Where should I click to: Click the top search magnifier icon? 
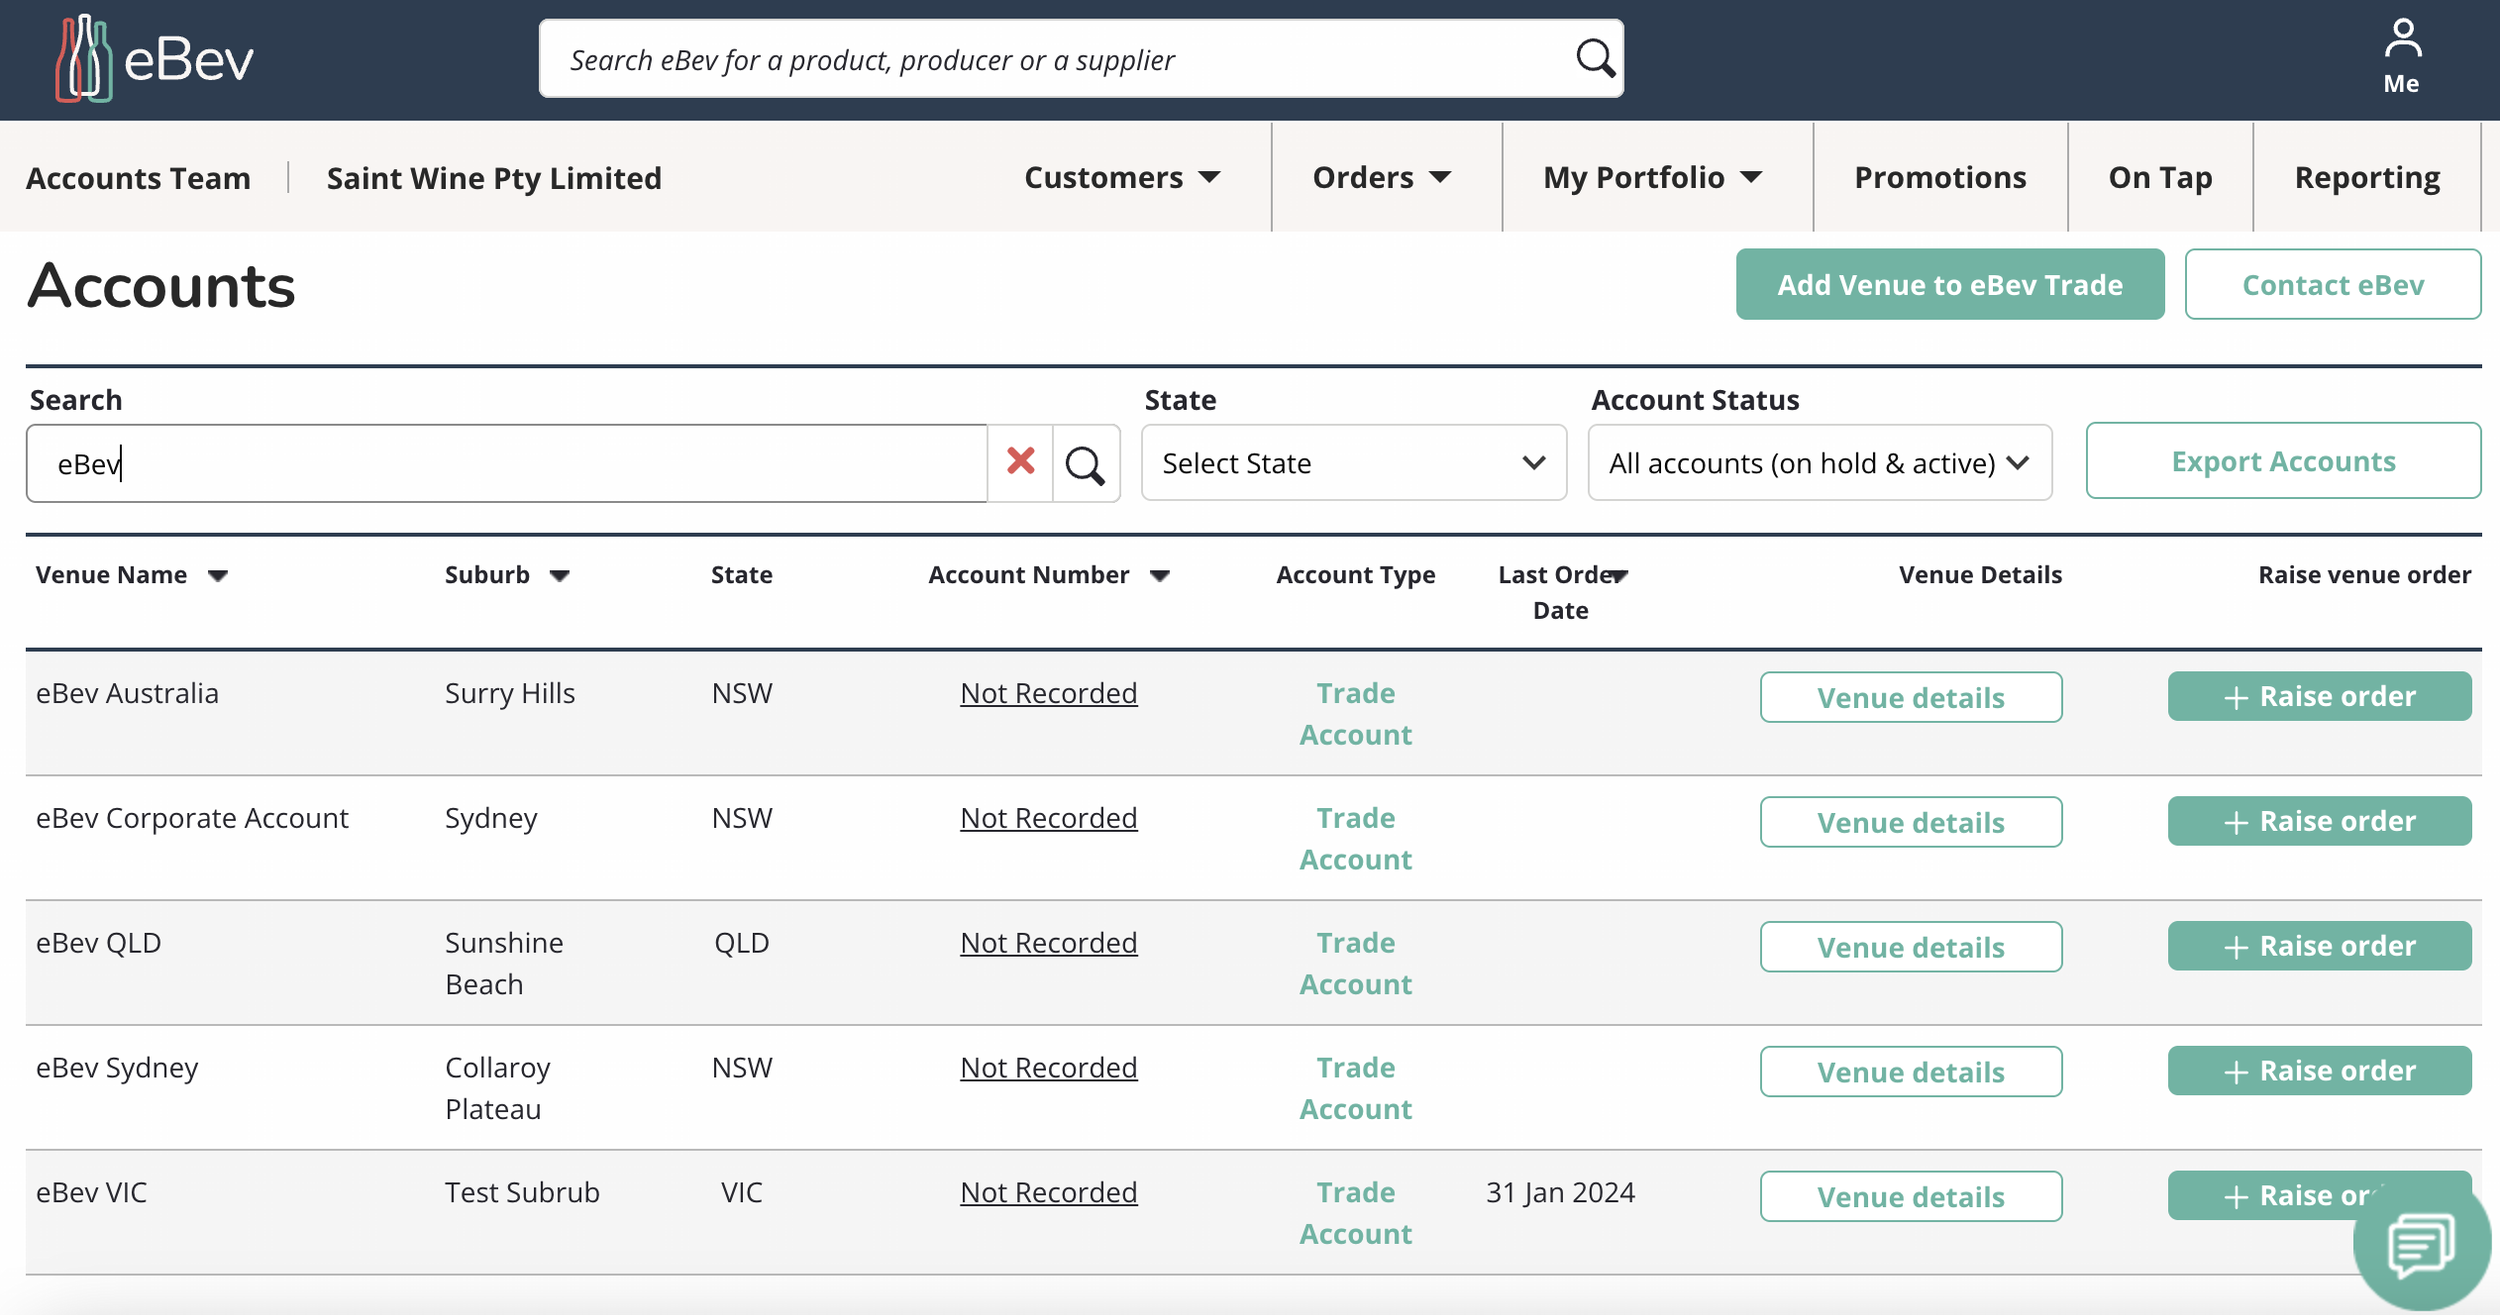pos(1594,59)
